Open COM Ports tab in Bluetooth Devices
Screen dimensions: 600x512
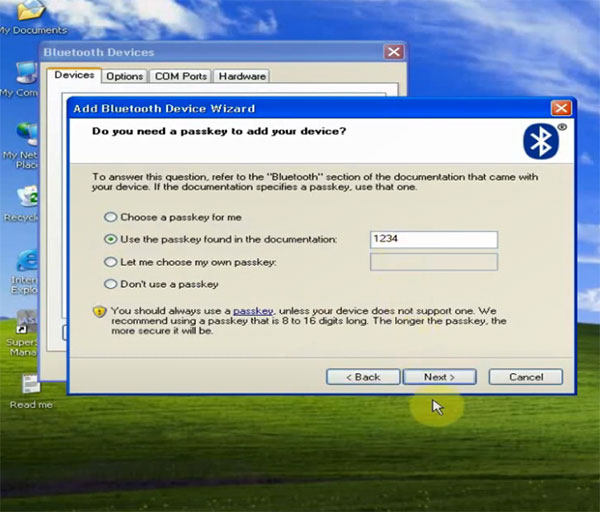181,76
